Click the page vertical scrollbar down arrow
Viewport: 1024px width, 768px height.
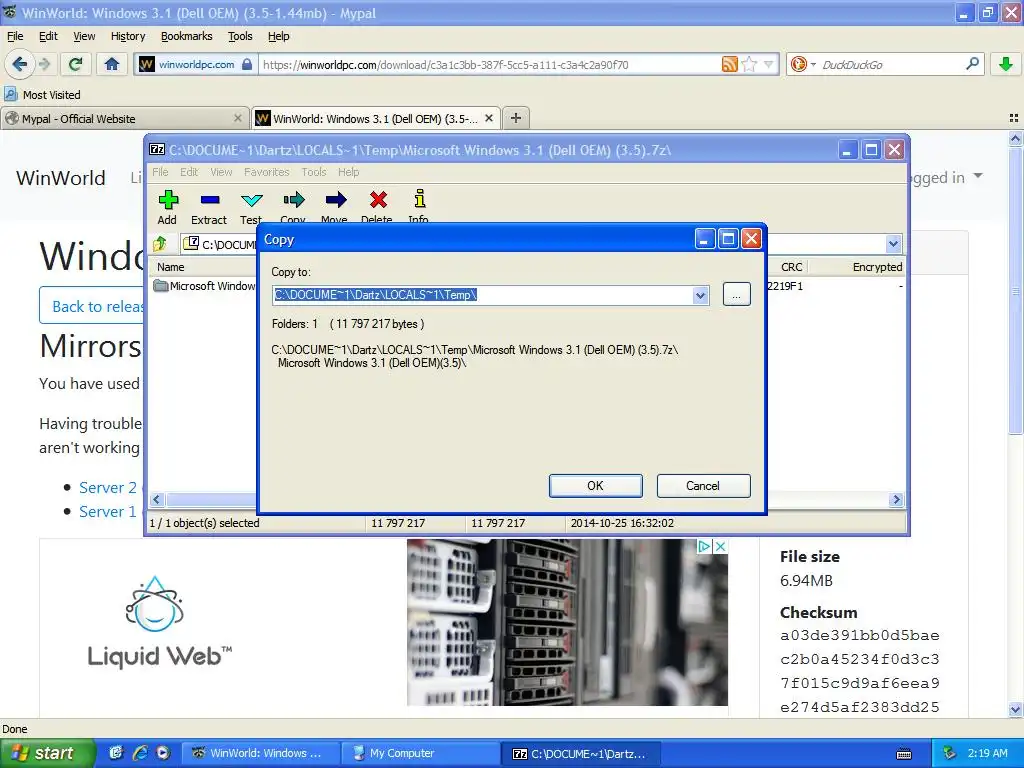1015,709
